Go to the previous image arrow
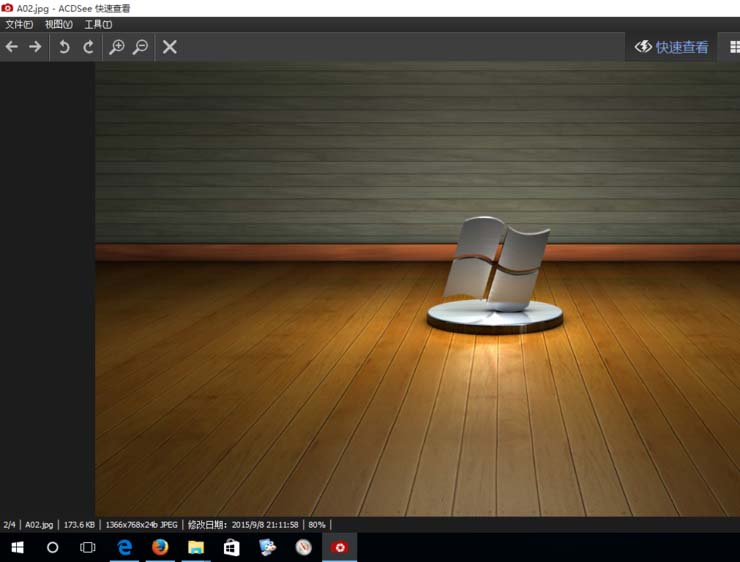The height and width of the screenshot is (562, 740). (12, 47)
